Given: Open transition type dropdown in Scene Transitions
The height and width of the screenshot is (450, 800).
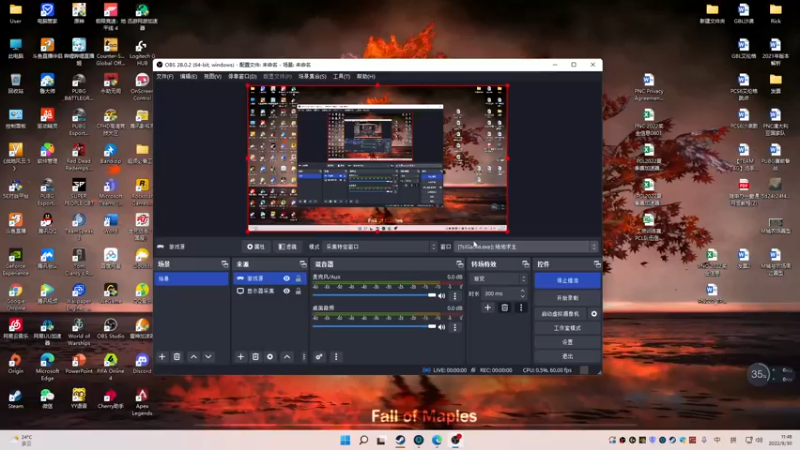Looking at the screenshot, I should point(499,279).
